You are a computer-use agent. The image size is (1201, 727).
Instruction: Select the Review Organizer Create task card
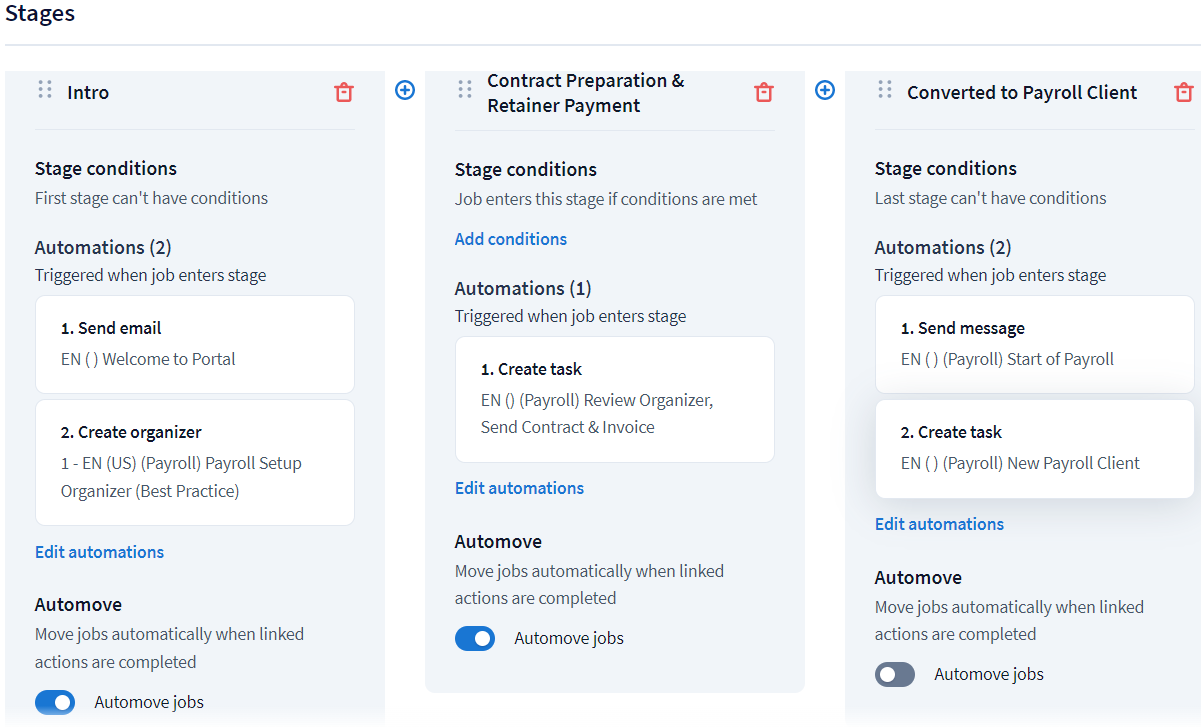coord(614,399)
